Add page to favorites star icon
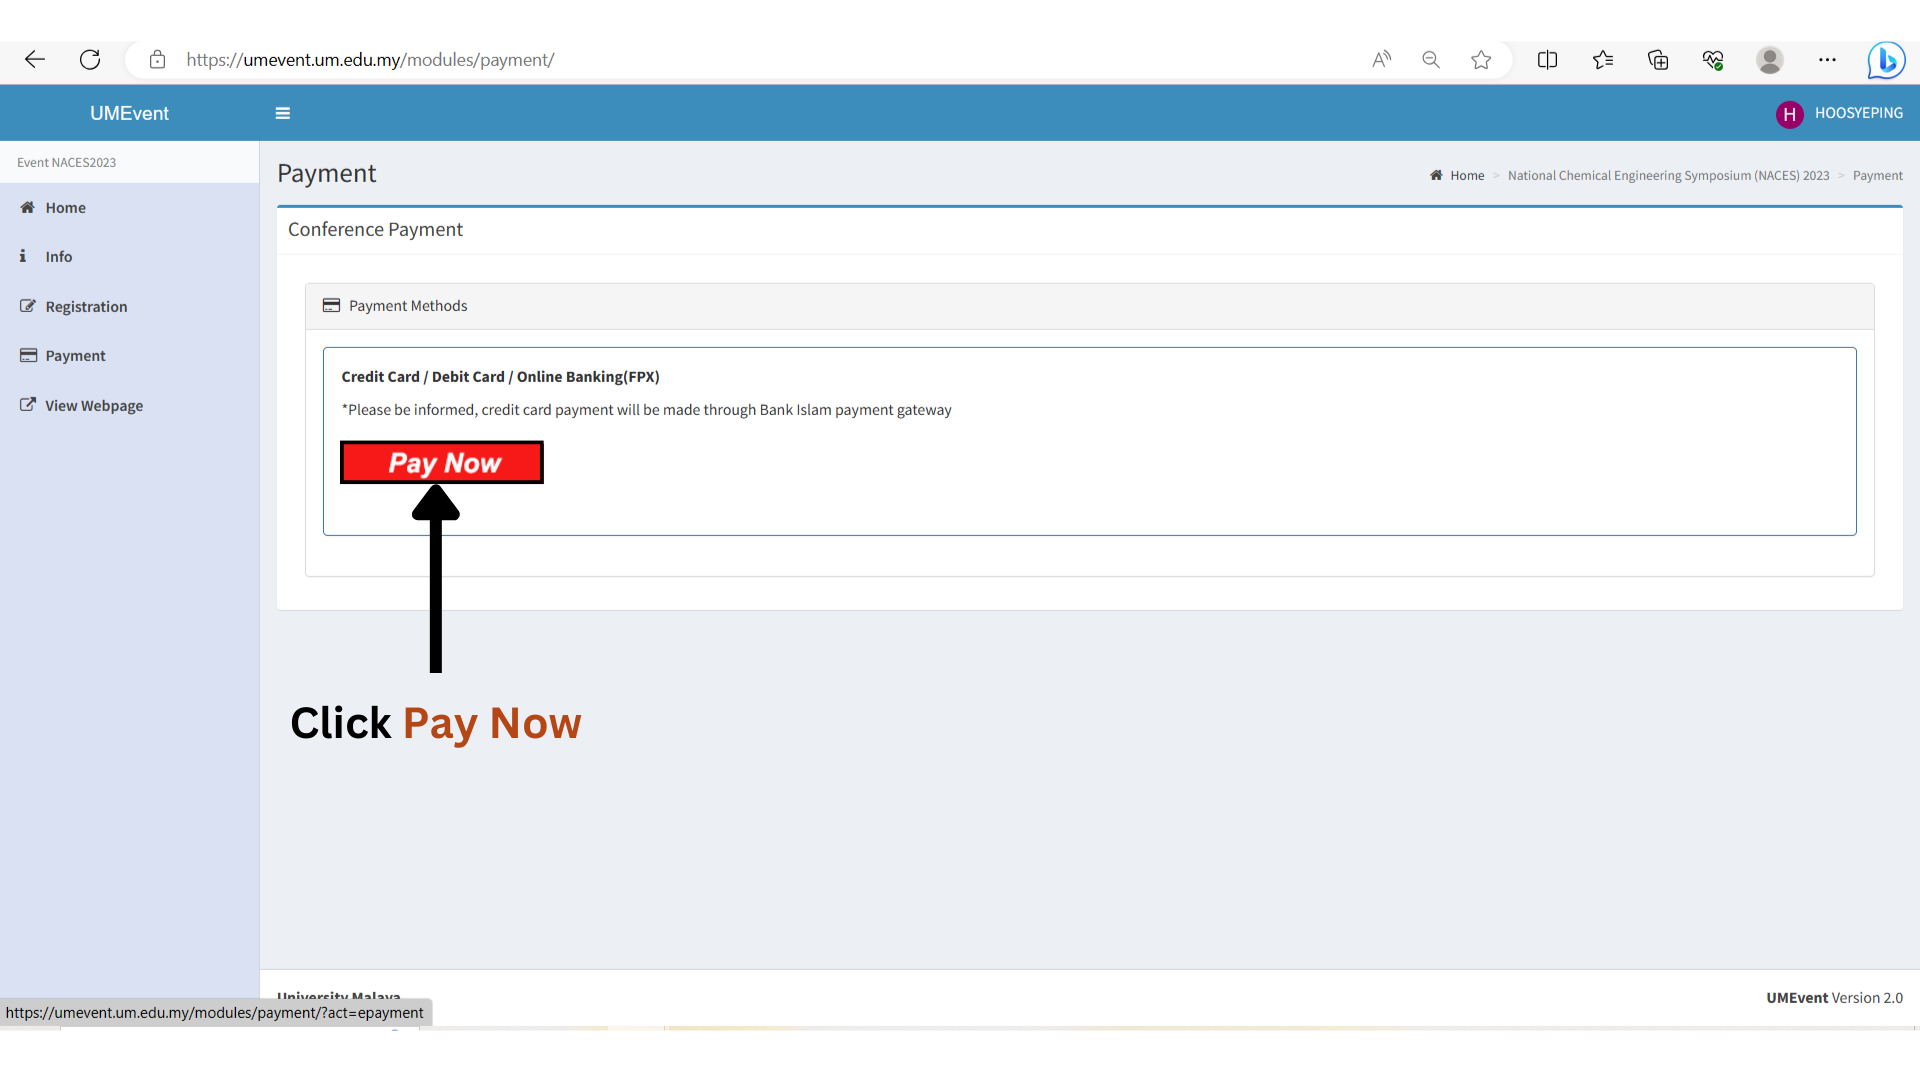This screenshot has width=1920, height=1080. click(x=1481, y=60)
